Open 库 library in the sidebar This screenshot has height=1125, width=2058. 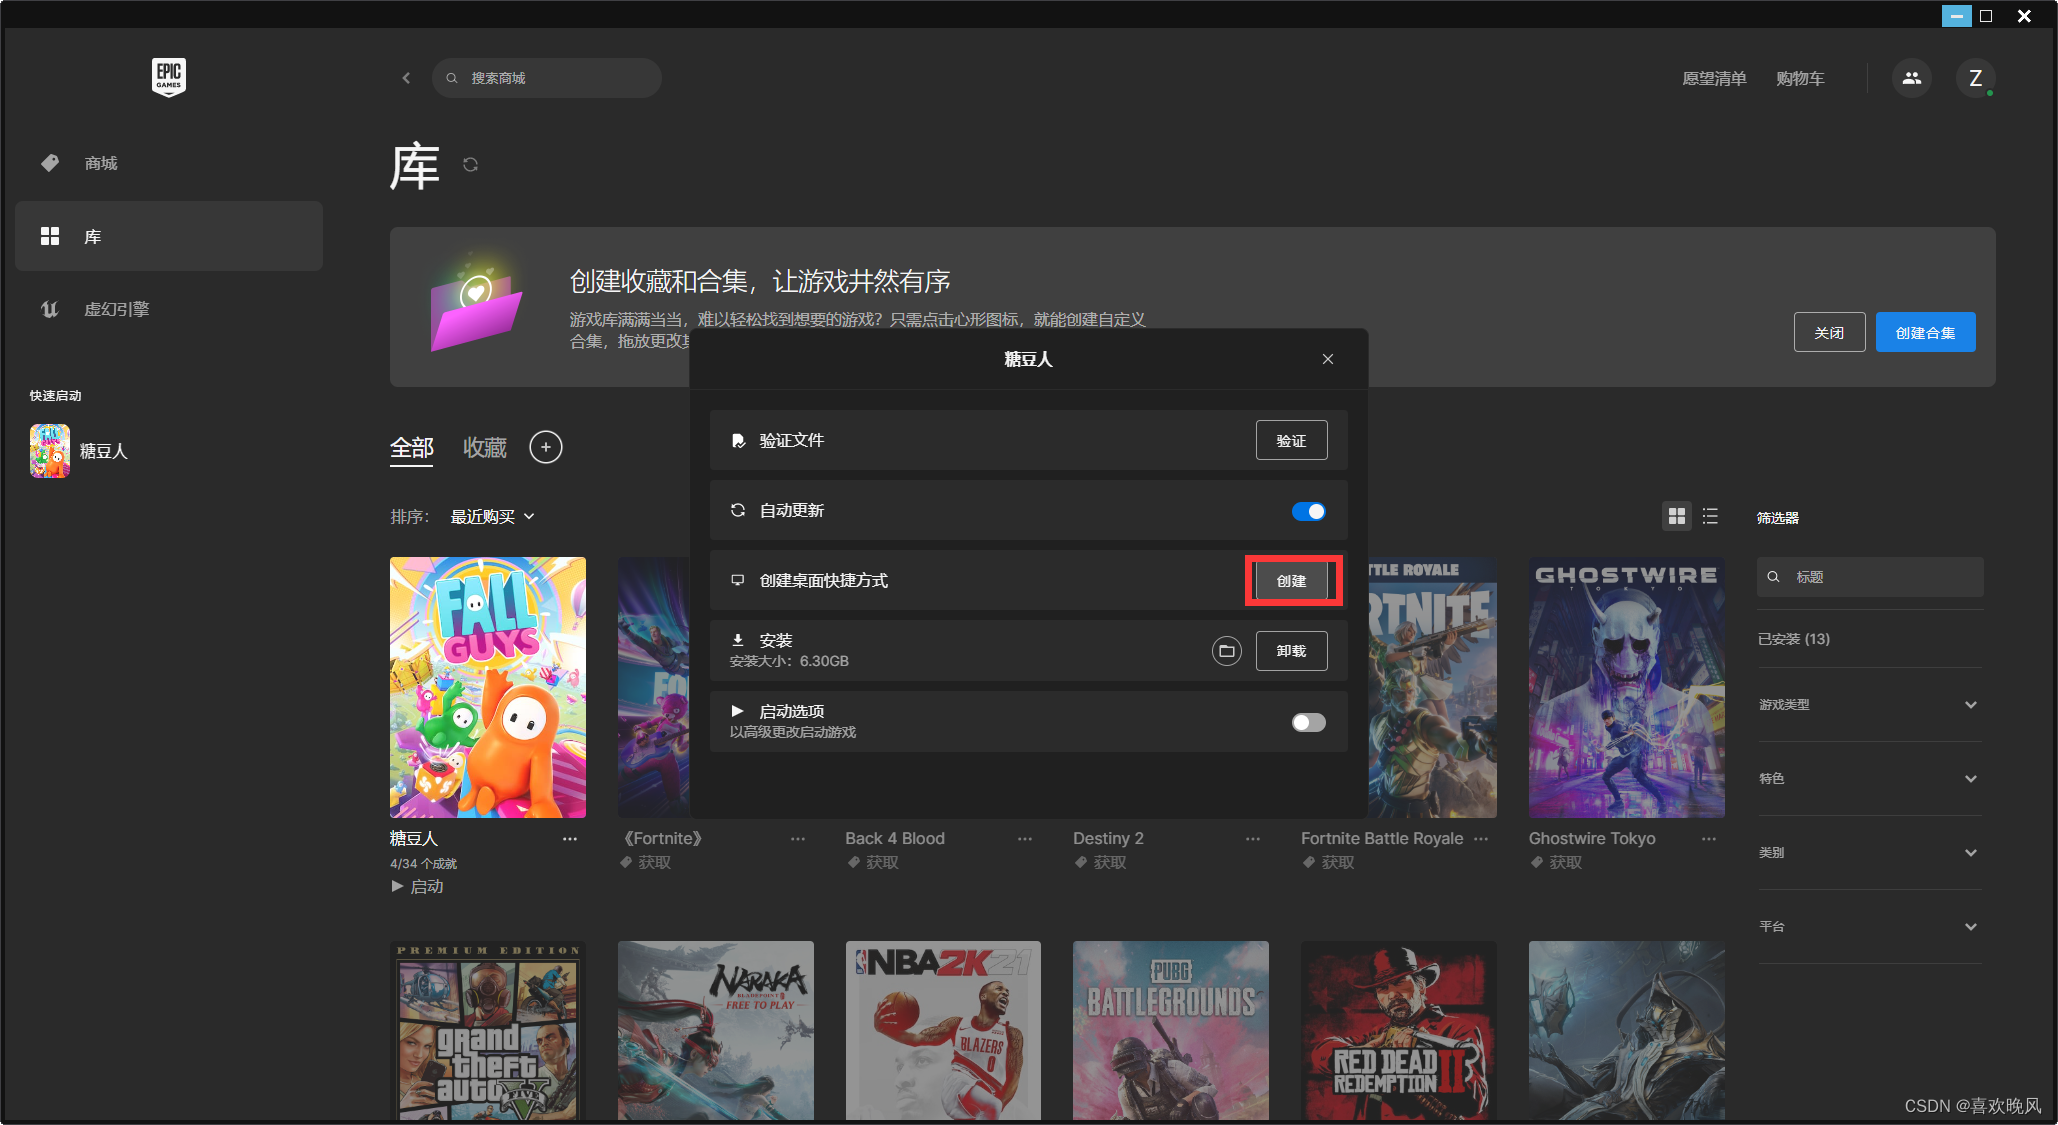[x=169, y=236]
